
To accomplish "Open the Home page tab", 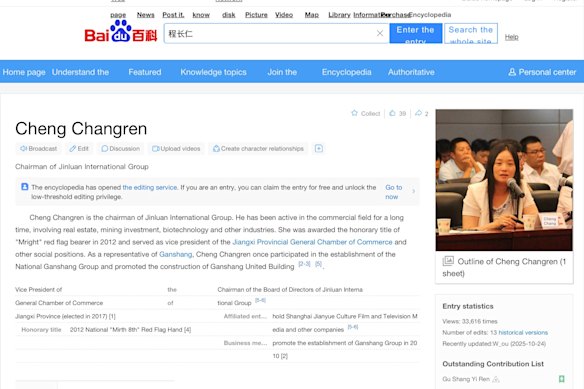I will pyautogui.click(x=24, y=72).
